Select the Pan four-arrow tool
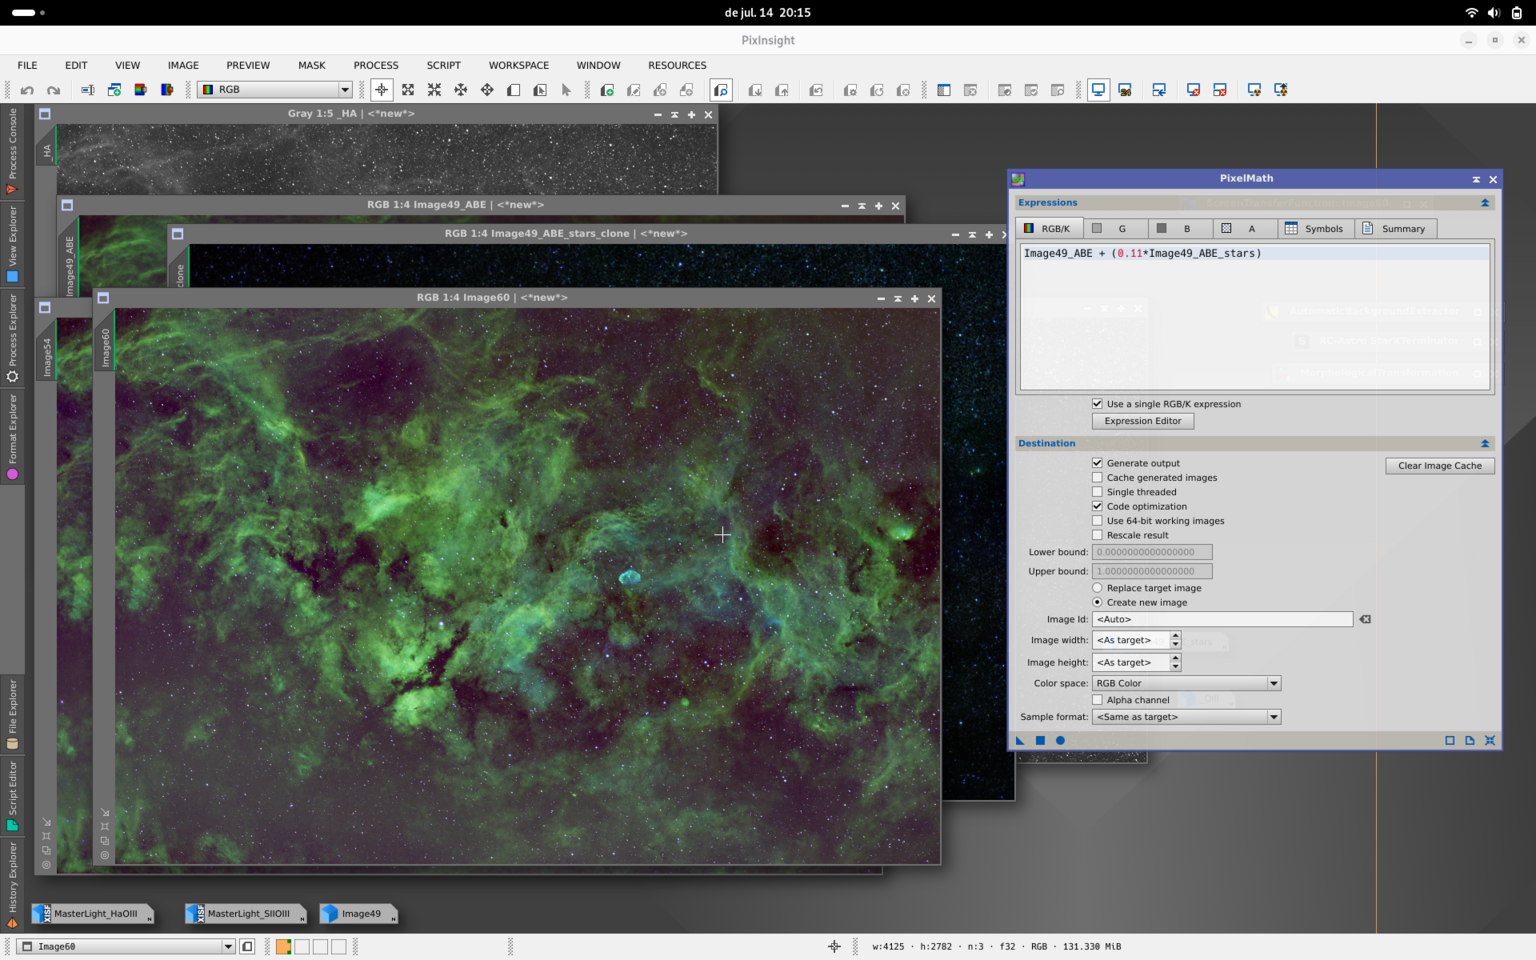This screenshot has width=1536, height=960. [x=487, y=90]
